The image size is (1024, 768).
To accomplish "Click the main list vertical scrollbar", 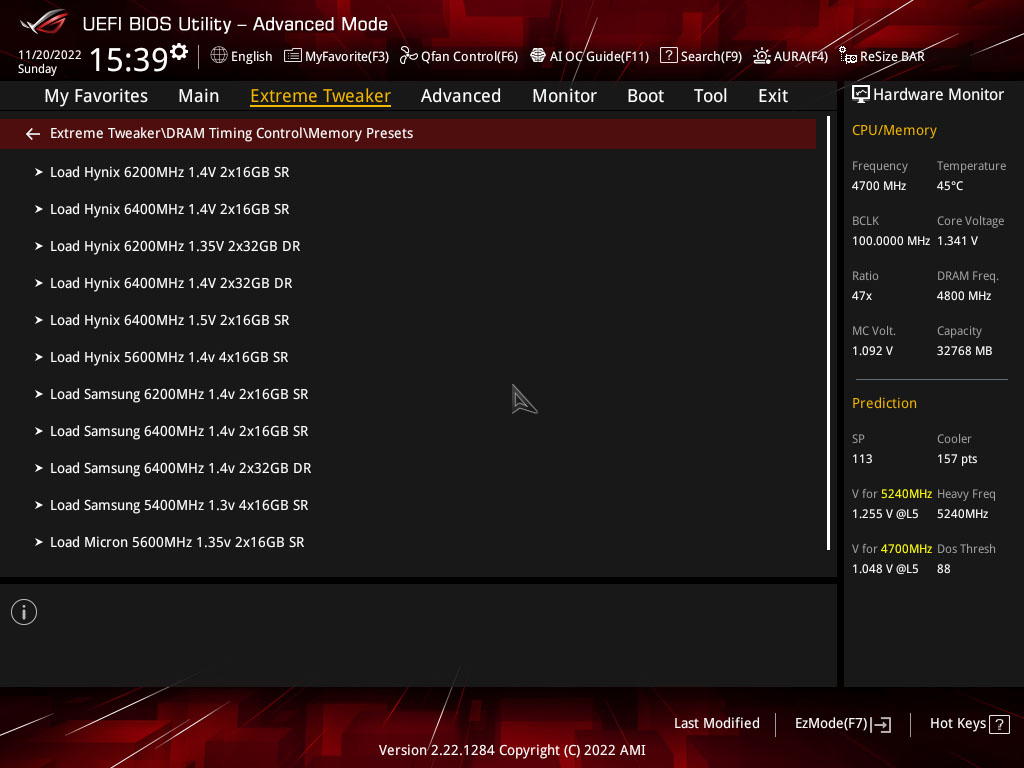I will point(828,333).
